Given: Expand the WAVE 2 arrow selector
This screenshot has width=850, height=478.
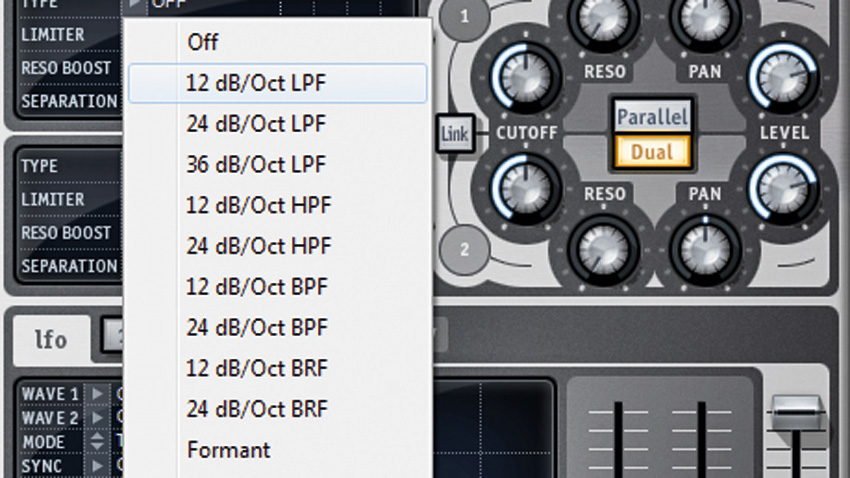Looking at the screenshot, I should point(98,418).
